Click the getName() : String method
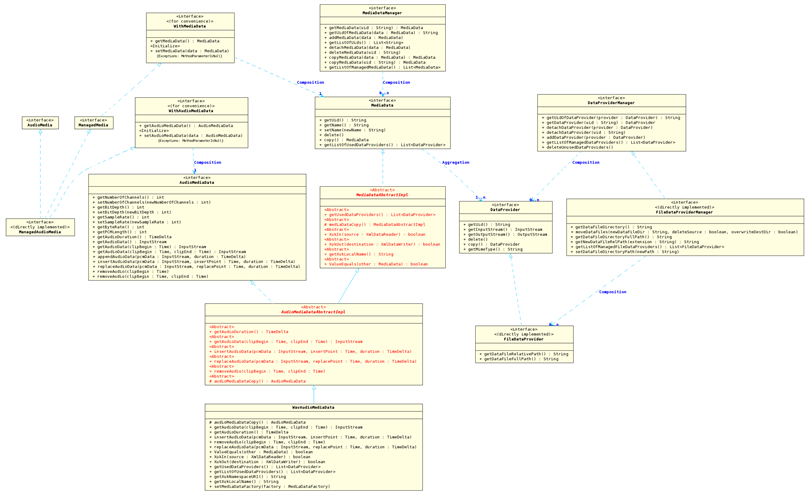Screen dimensions: 809x494 point(344,125)
